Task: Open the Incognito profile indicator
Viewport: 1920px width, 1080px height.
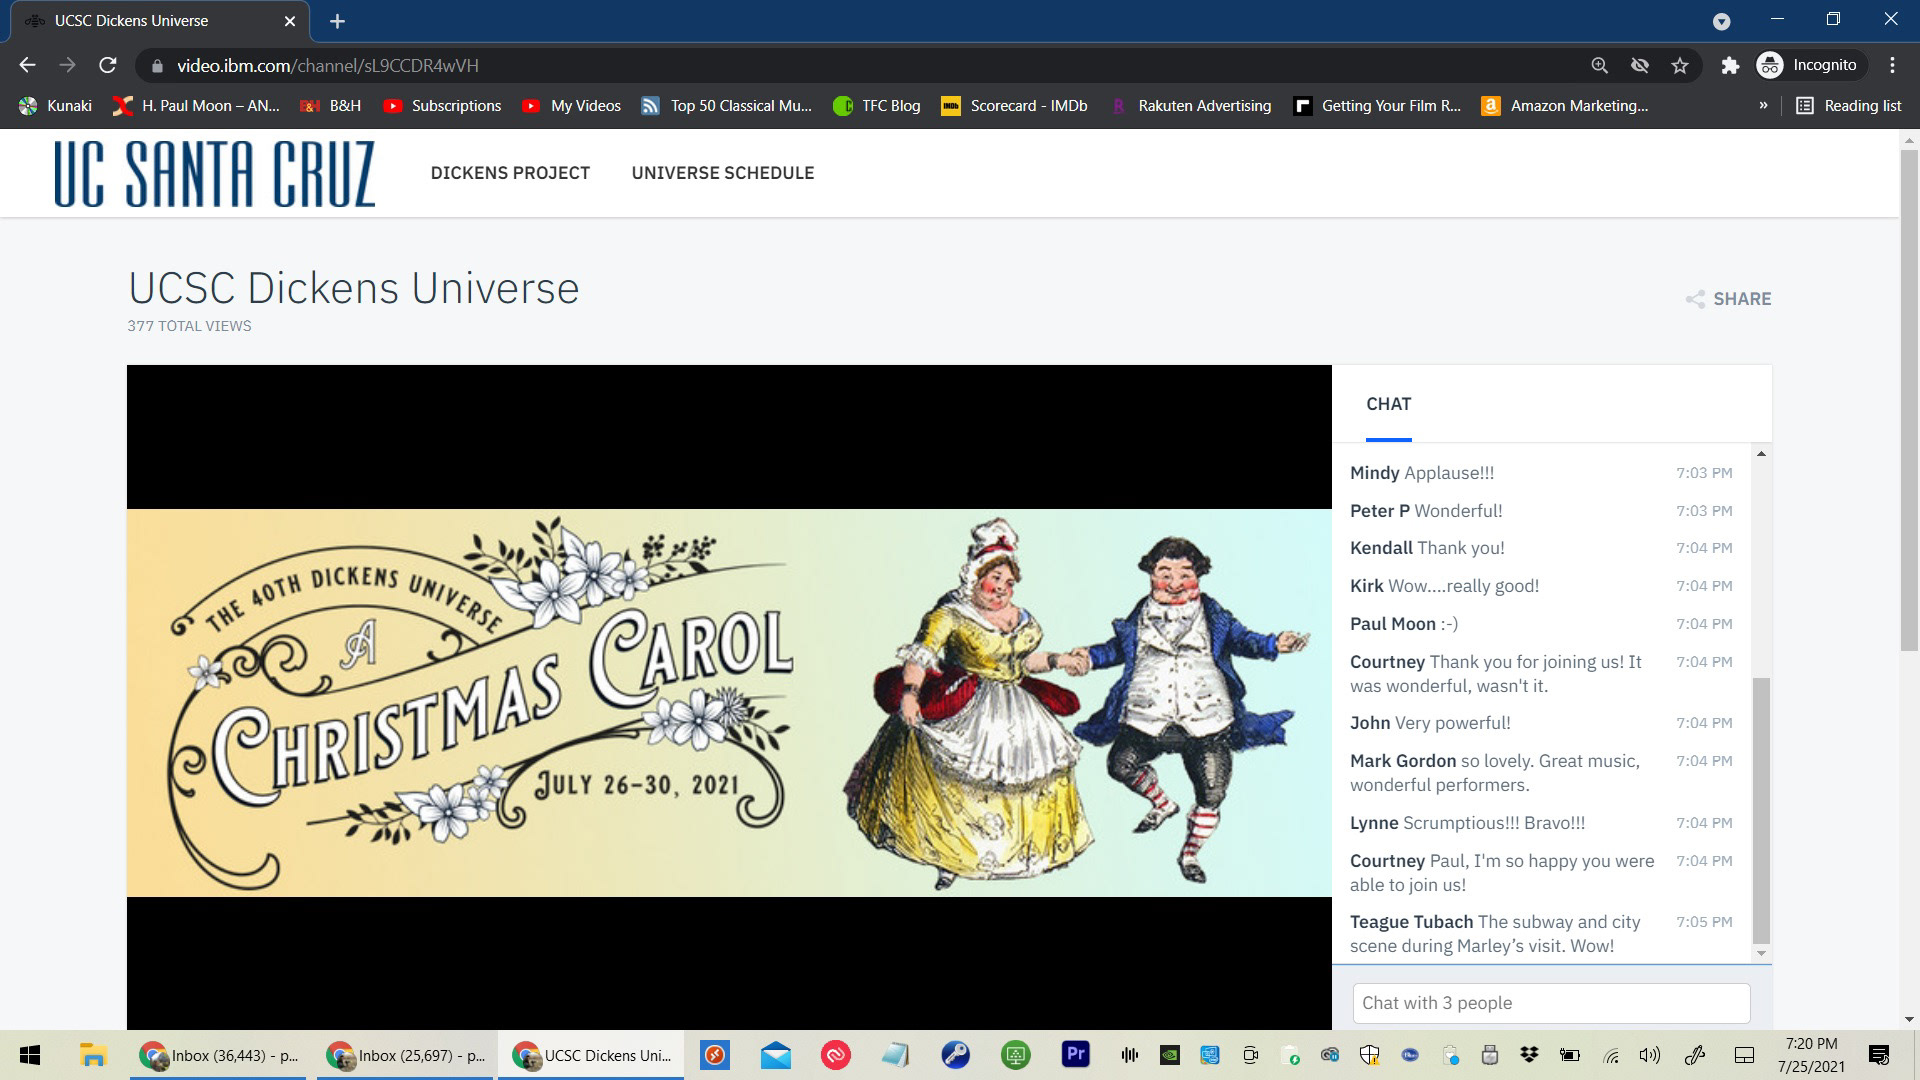Action: point(1808,65)
